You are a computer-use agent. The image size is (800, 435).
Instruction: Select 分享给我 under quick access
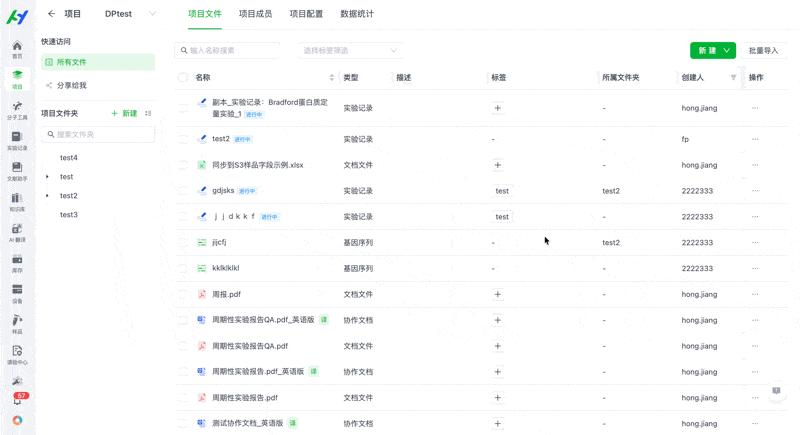[98, 85]
